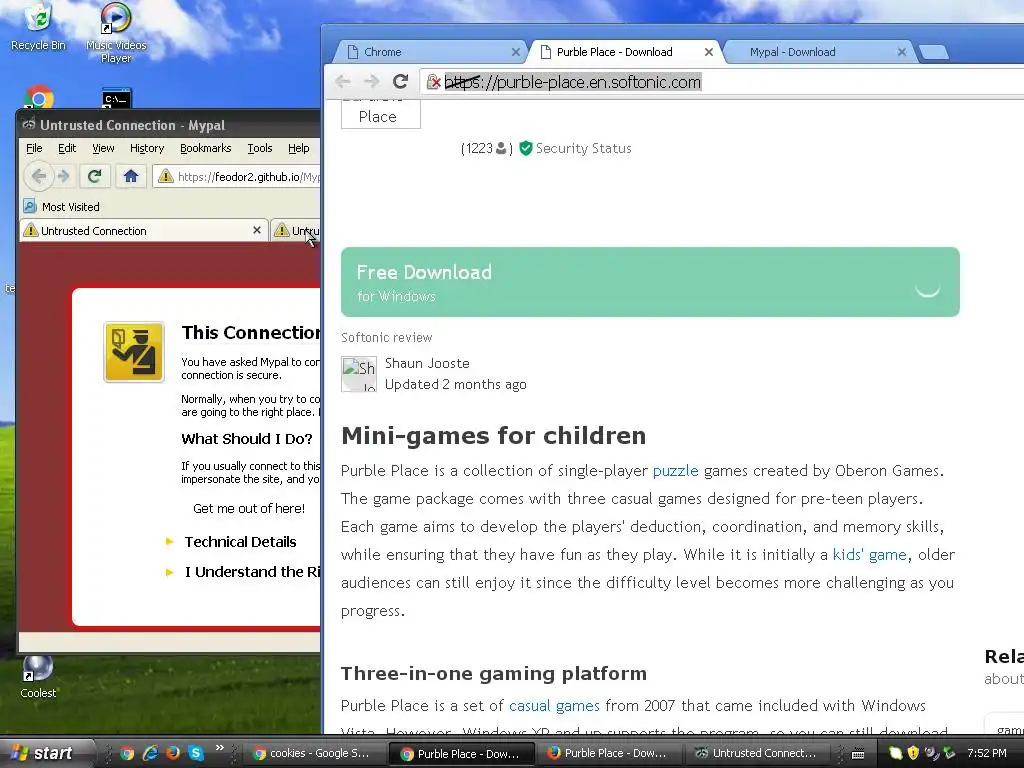This screenshot has width=1024, height=768.
Task: Click the Shaun Jooste author name
Action: (427, 363)
